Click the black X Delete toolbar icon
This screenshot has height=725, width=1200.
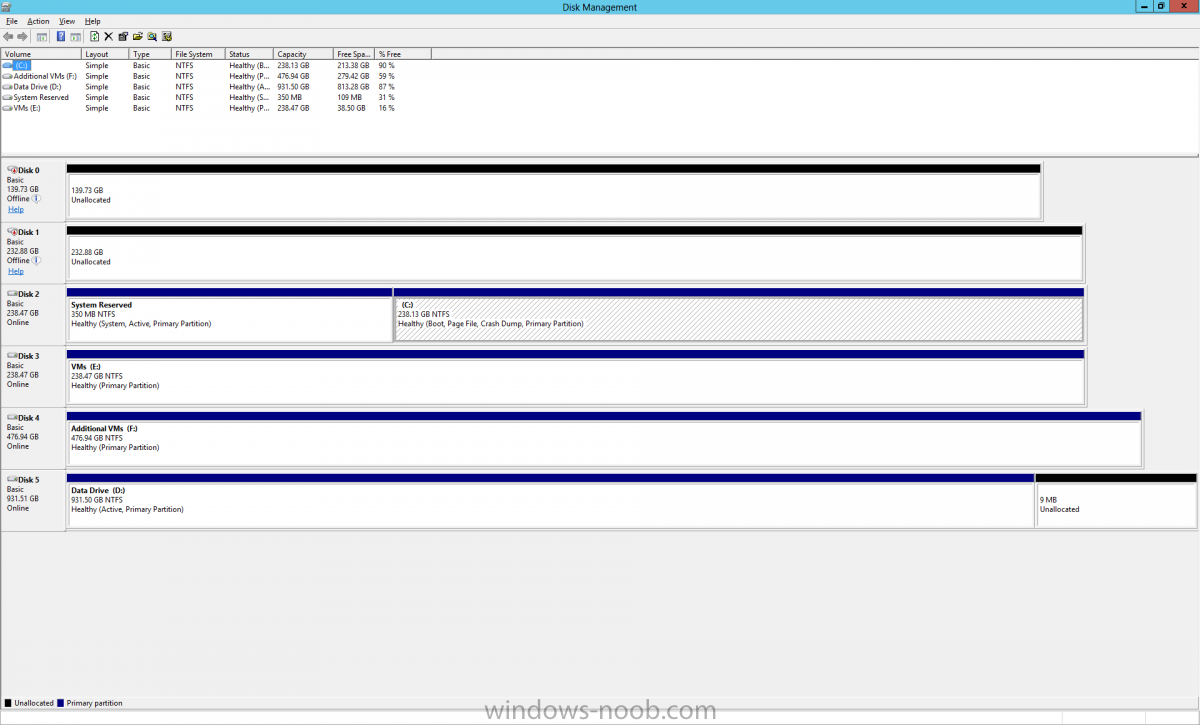coord(108,37)
